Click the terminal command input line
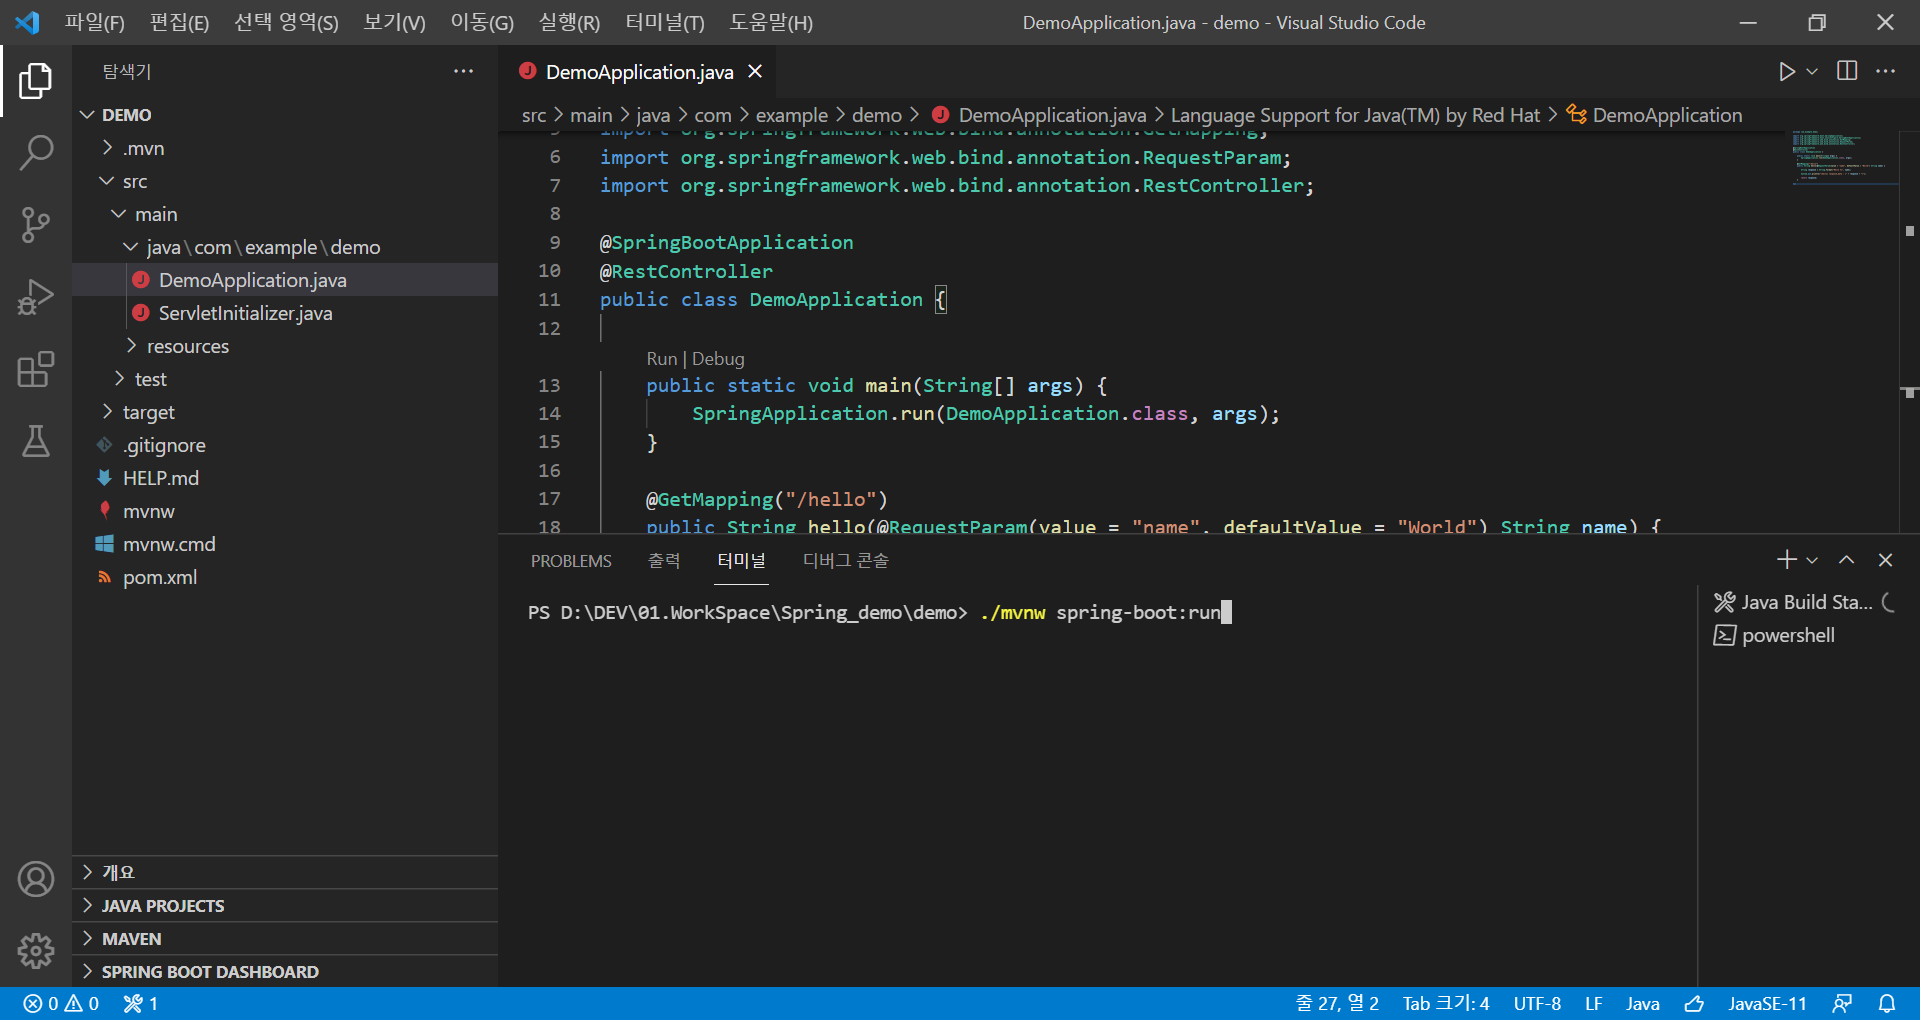Screen dimensions: 1920x1020 tap(880, 612)
